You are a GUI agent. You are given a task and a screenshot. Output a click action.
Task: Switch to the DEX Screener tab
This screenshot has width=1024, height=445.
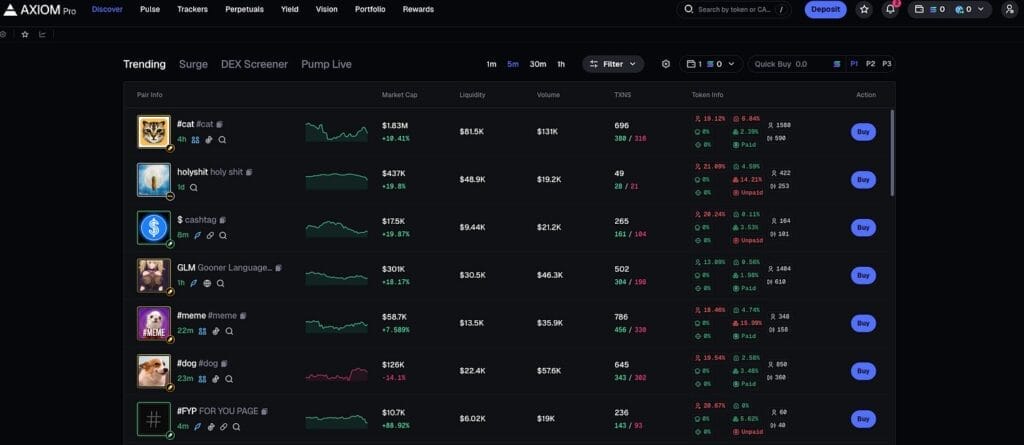click(x=254, y=64)
